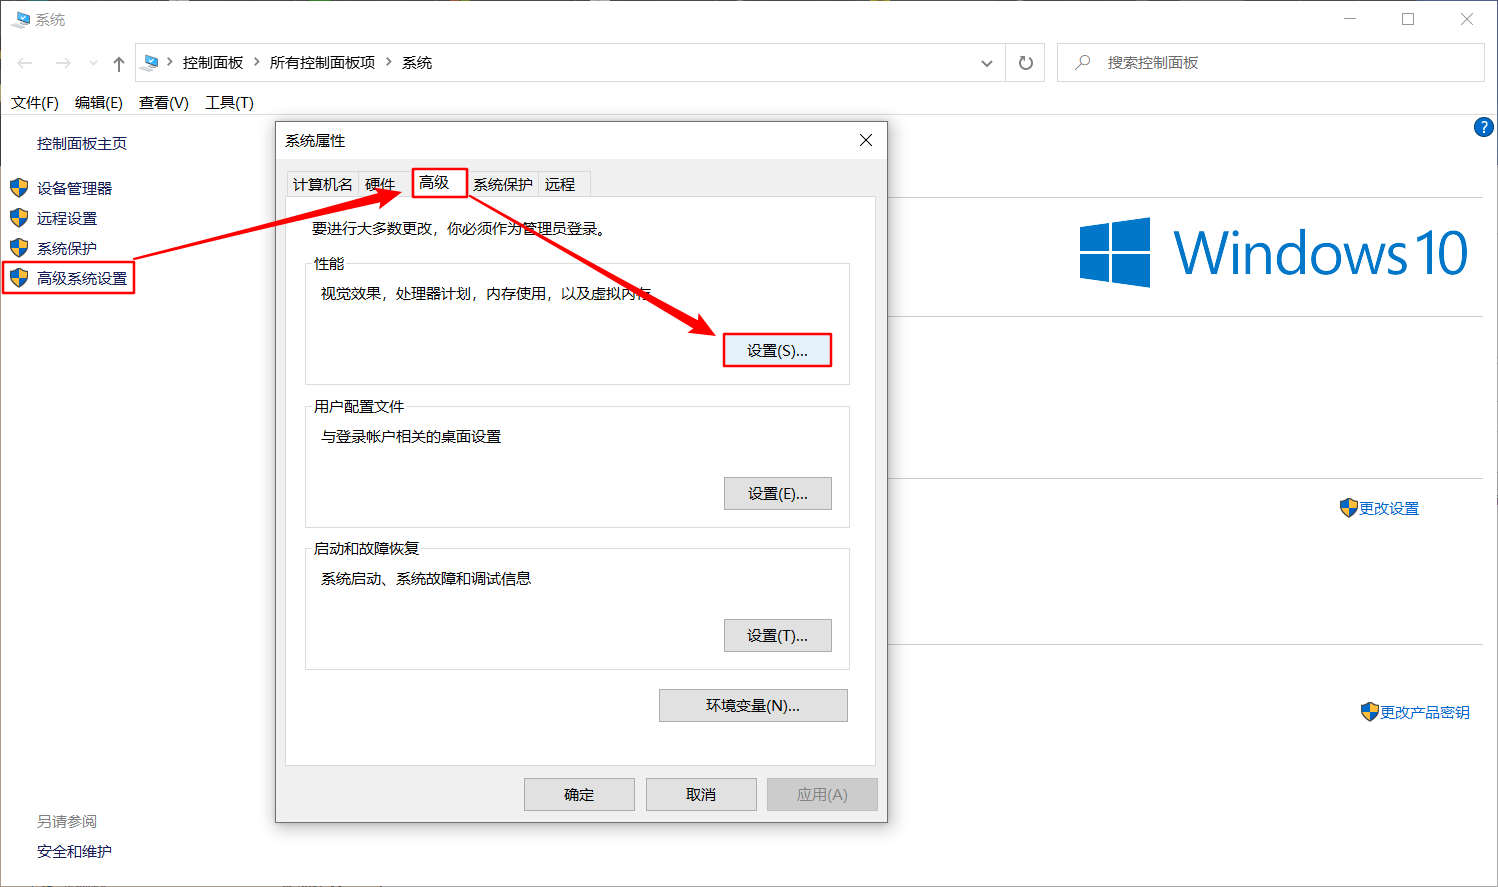Open 系统保护 sidebar link
Screen dimensions: 1498x887
pyautogui.click(x=67, y=248)
